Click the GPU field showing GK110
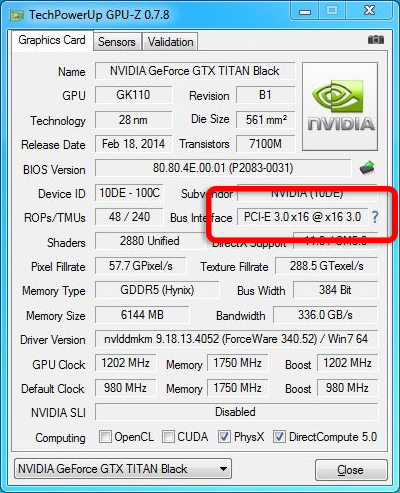This screenshot has height=493, width=400. [x=134, y=95]
